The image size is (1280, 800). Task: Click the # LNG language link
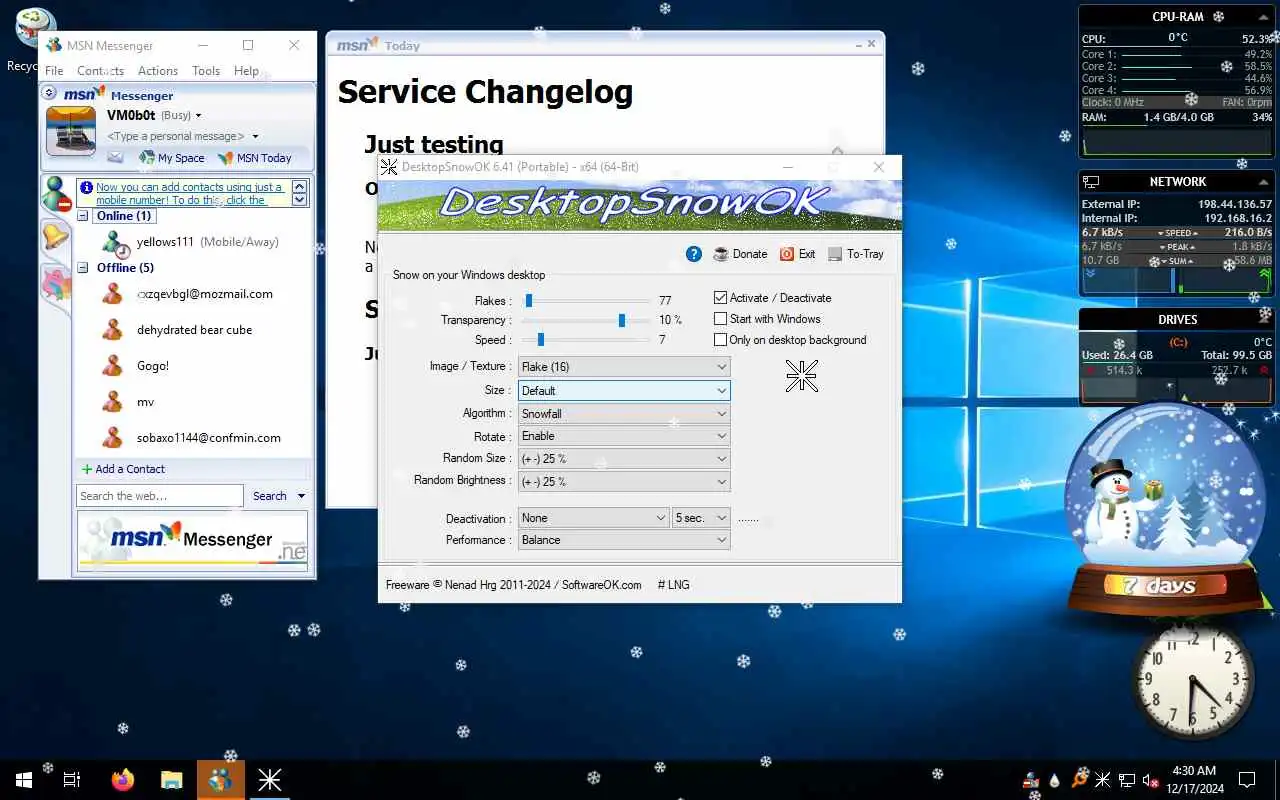coord(673,585)
